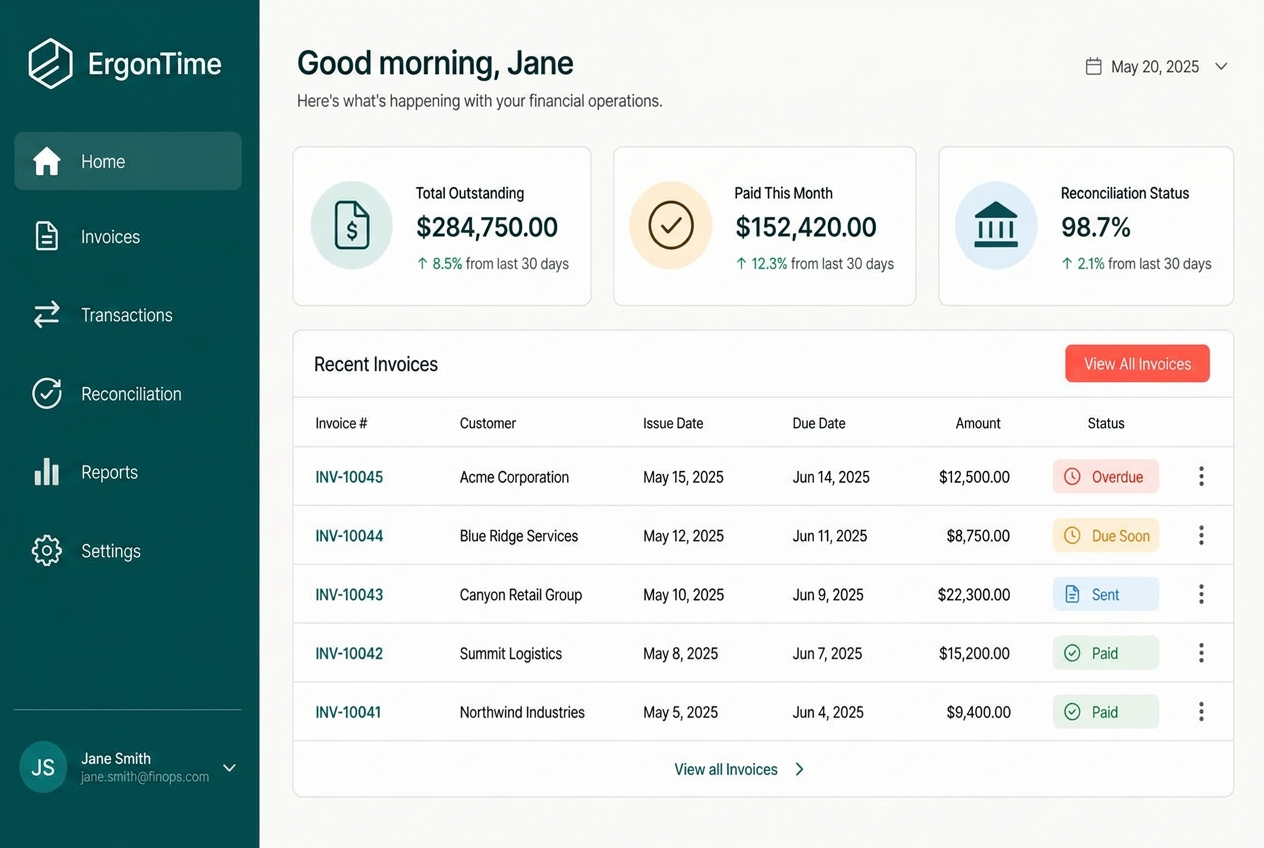Click the Acme Corporation customer cell
Image resolution: width=1264 pixels, height=848 pixels.
click(x=514, y=477)
